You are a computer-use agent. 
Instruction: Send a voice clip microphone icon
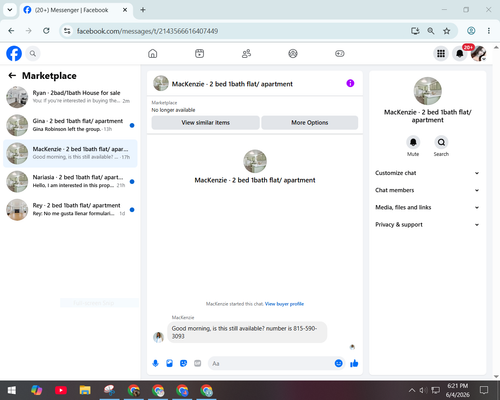[x=155, y=363]
